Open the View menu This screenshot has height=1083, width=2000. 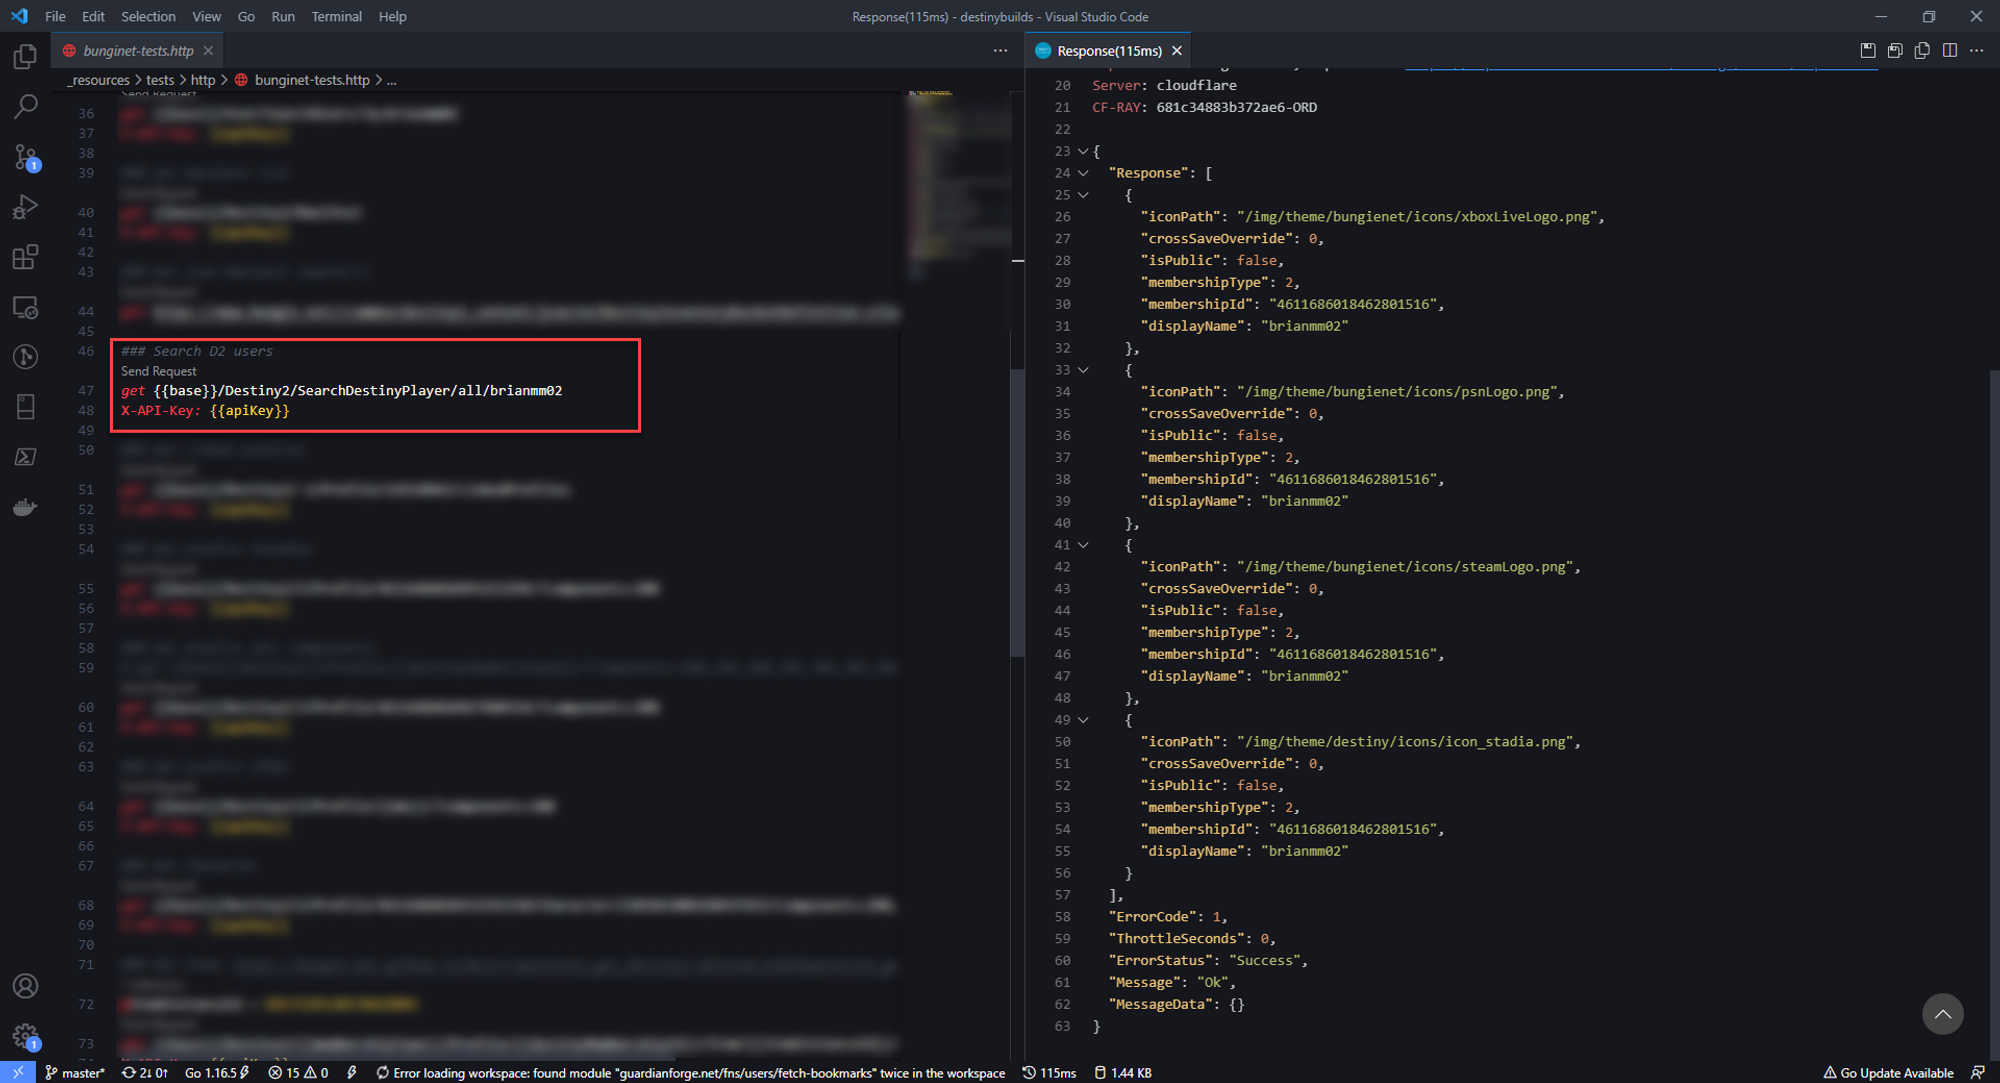(206, 16)
